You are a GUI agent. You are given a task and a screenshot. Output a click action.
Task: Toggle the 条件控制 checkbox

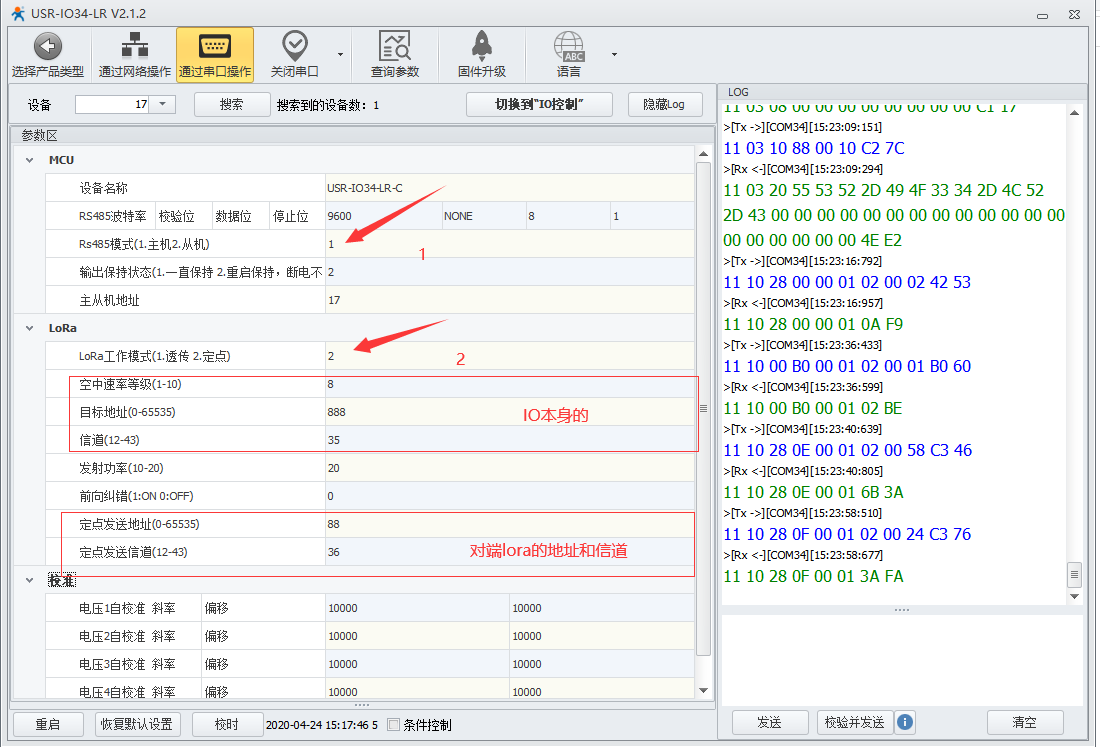(x=394, y=725)
